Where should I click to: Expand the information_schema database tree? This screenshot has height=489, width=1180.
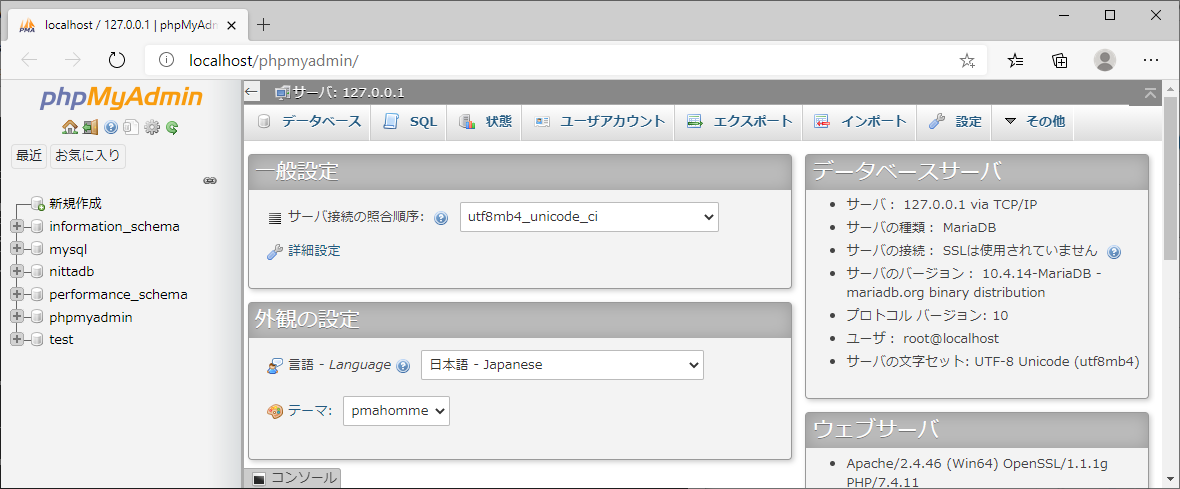tap(16, 226)
